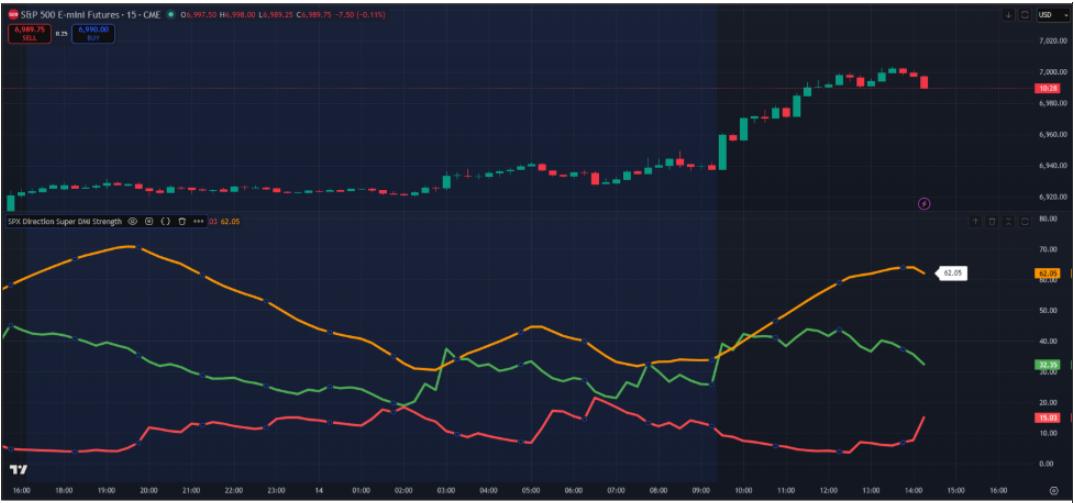The height and width of the screenshot is (503, 1075).
Task: Click the purple lightning bolt event marker
Action: pyautogui.click(x=924, y=203)
